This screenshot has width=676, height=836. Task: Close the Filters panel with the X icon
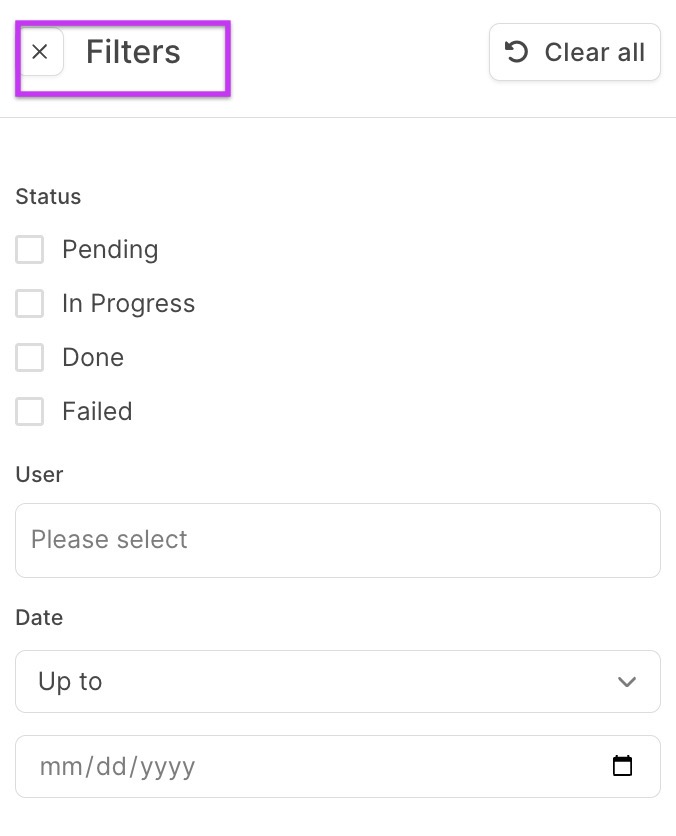40,52
